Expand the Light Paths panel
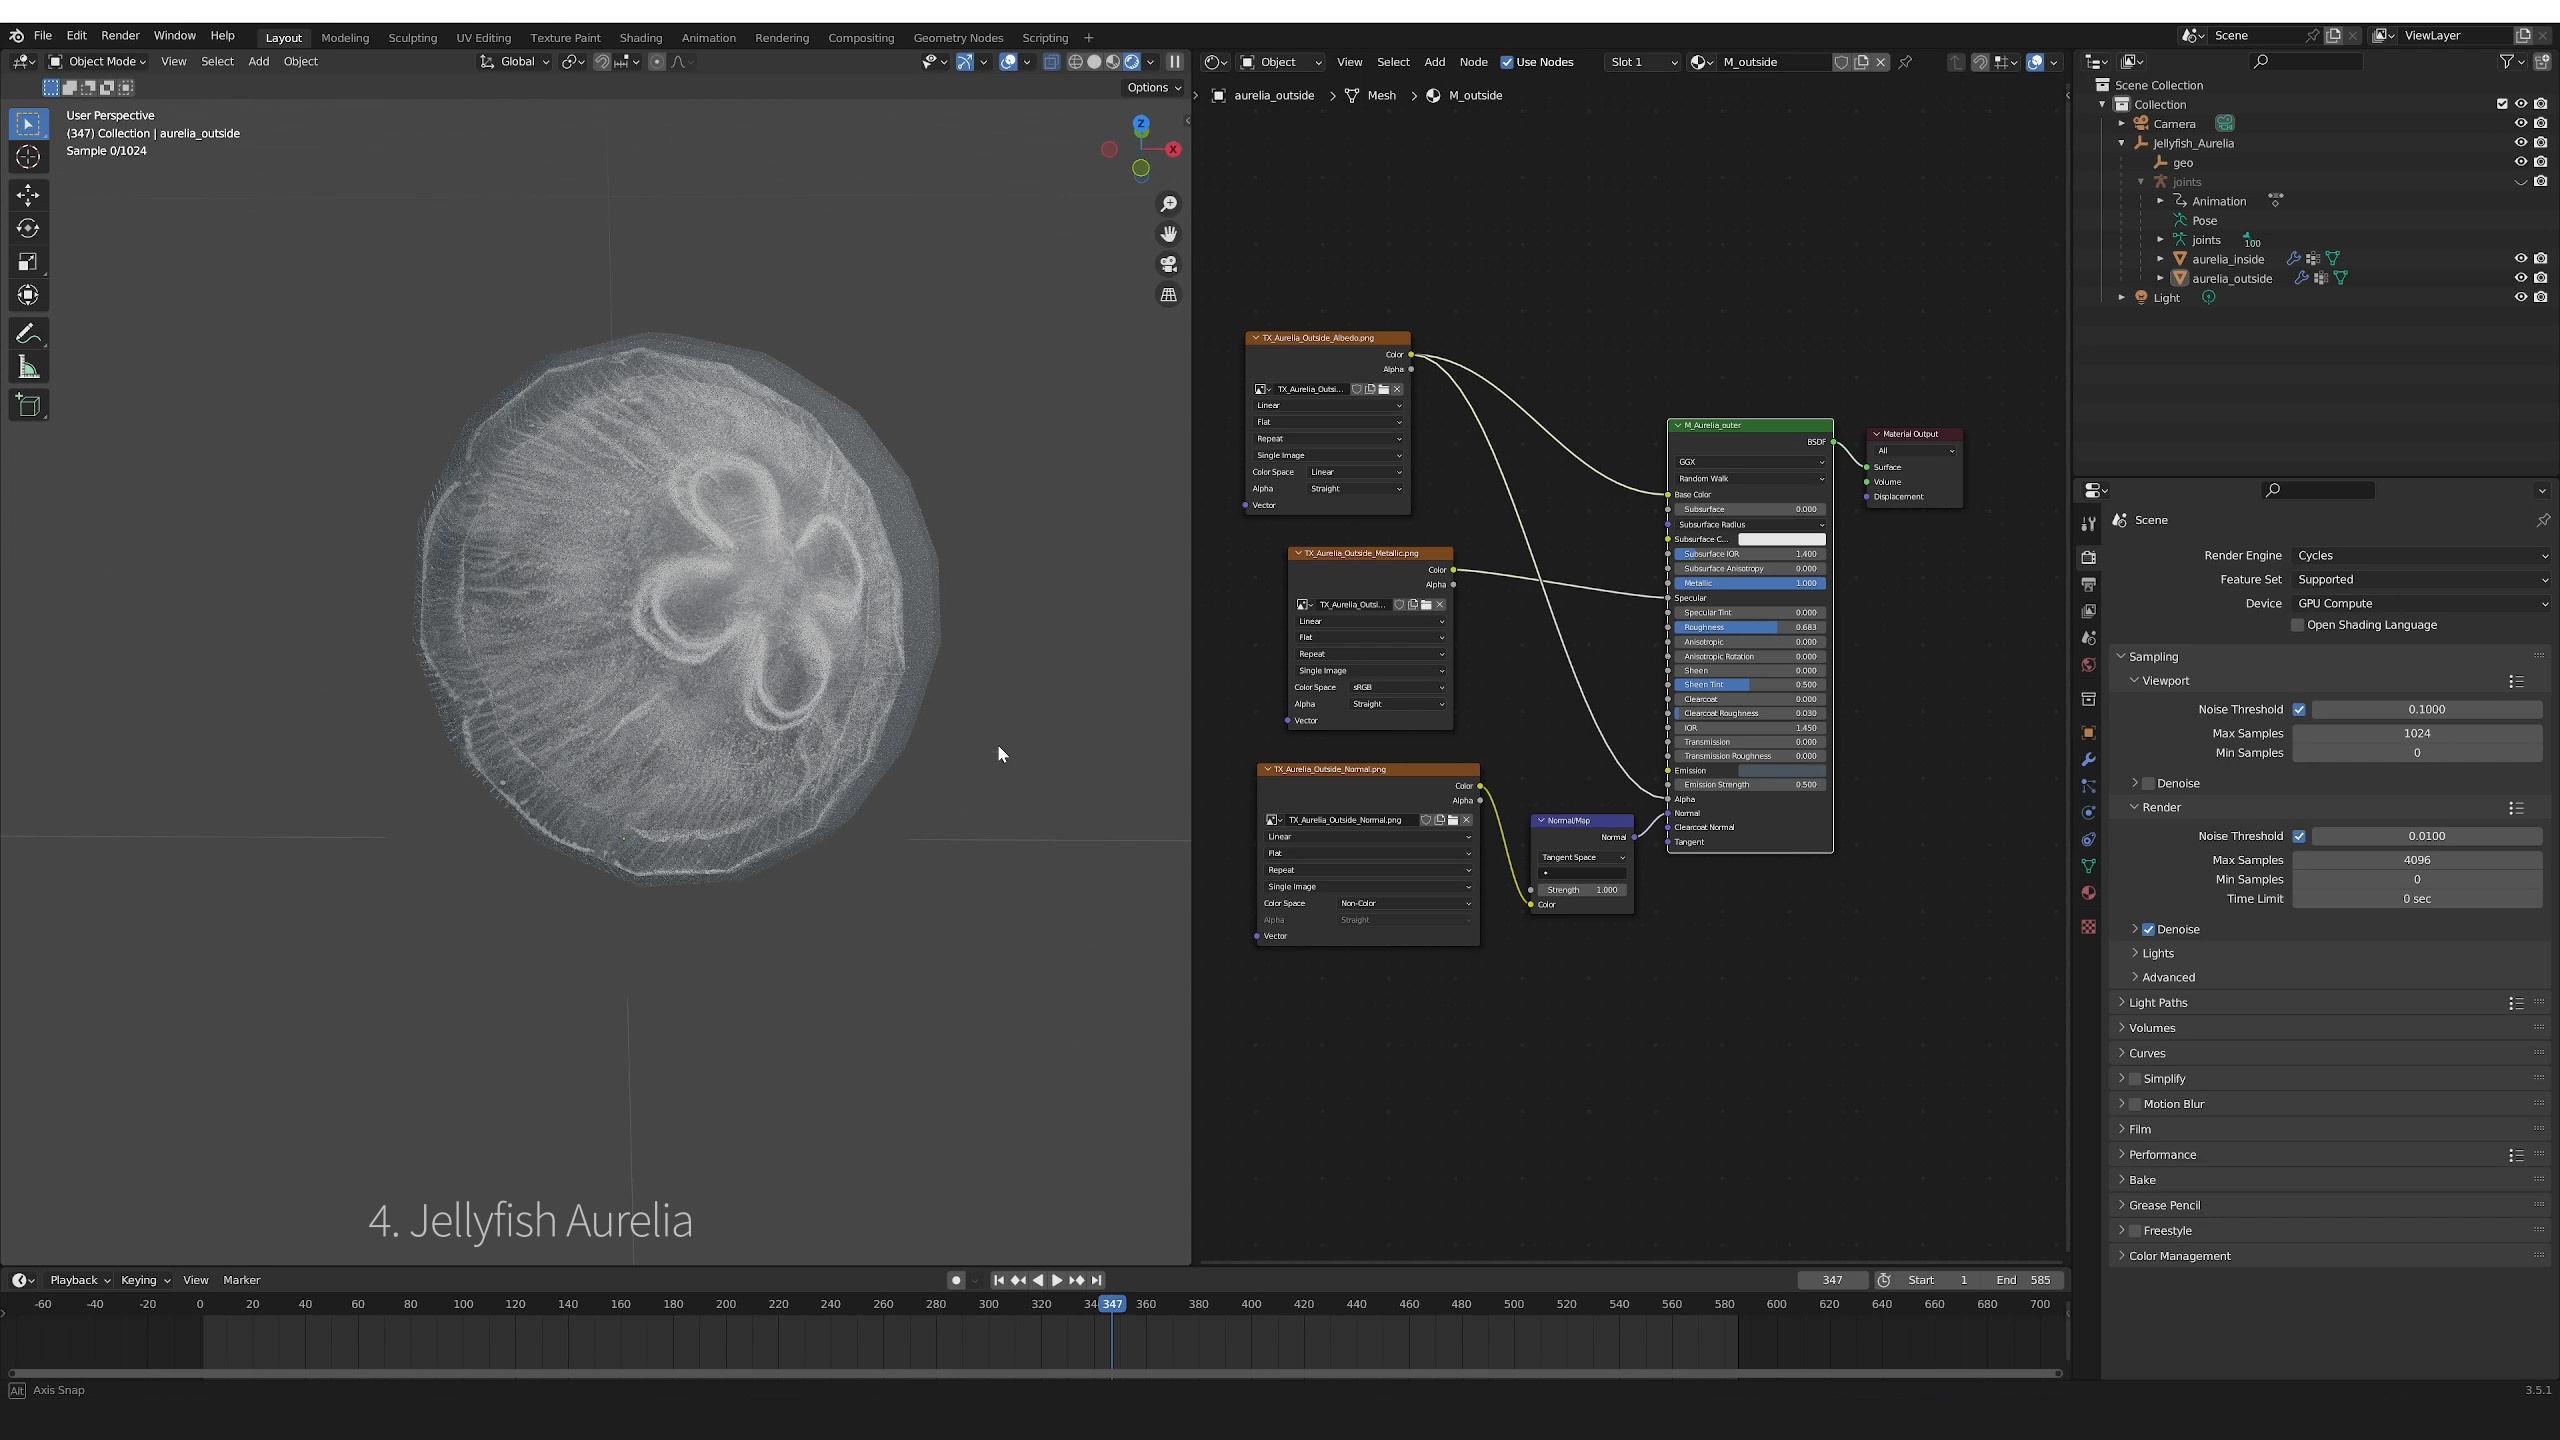2560x1440 pixels. pyautogui.click(x=2157, y=1002)
